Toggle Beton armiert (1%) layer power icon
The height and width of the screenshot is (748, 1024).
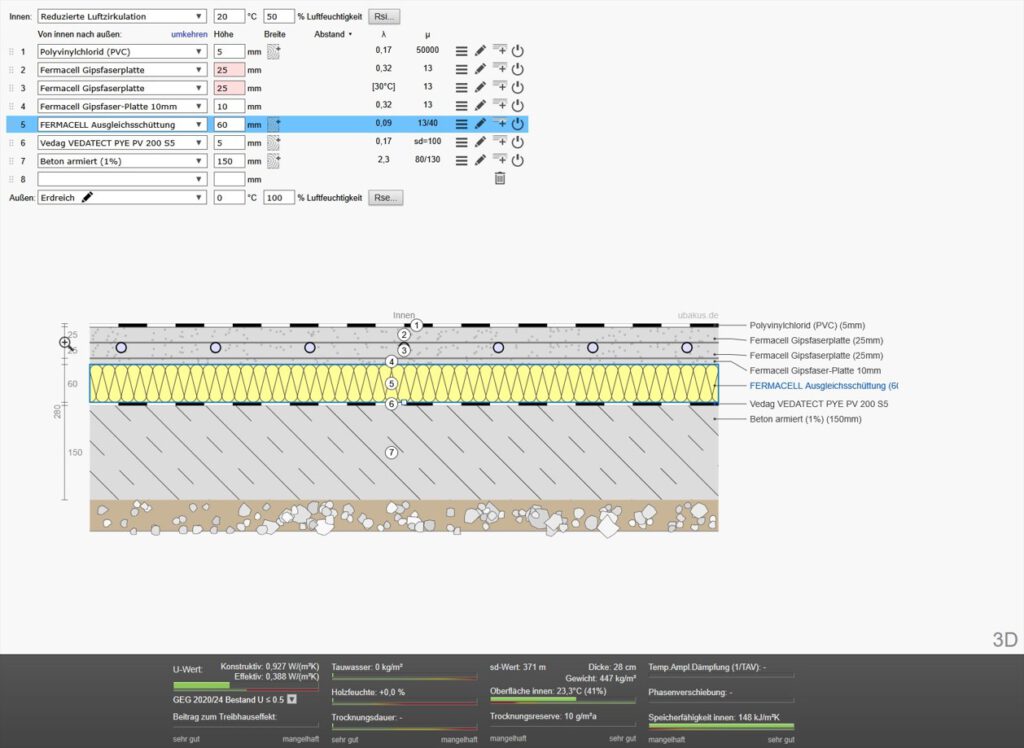(518, 161)
